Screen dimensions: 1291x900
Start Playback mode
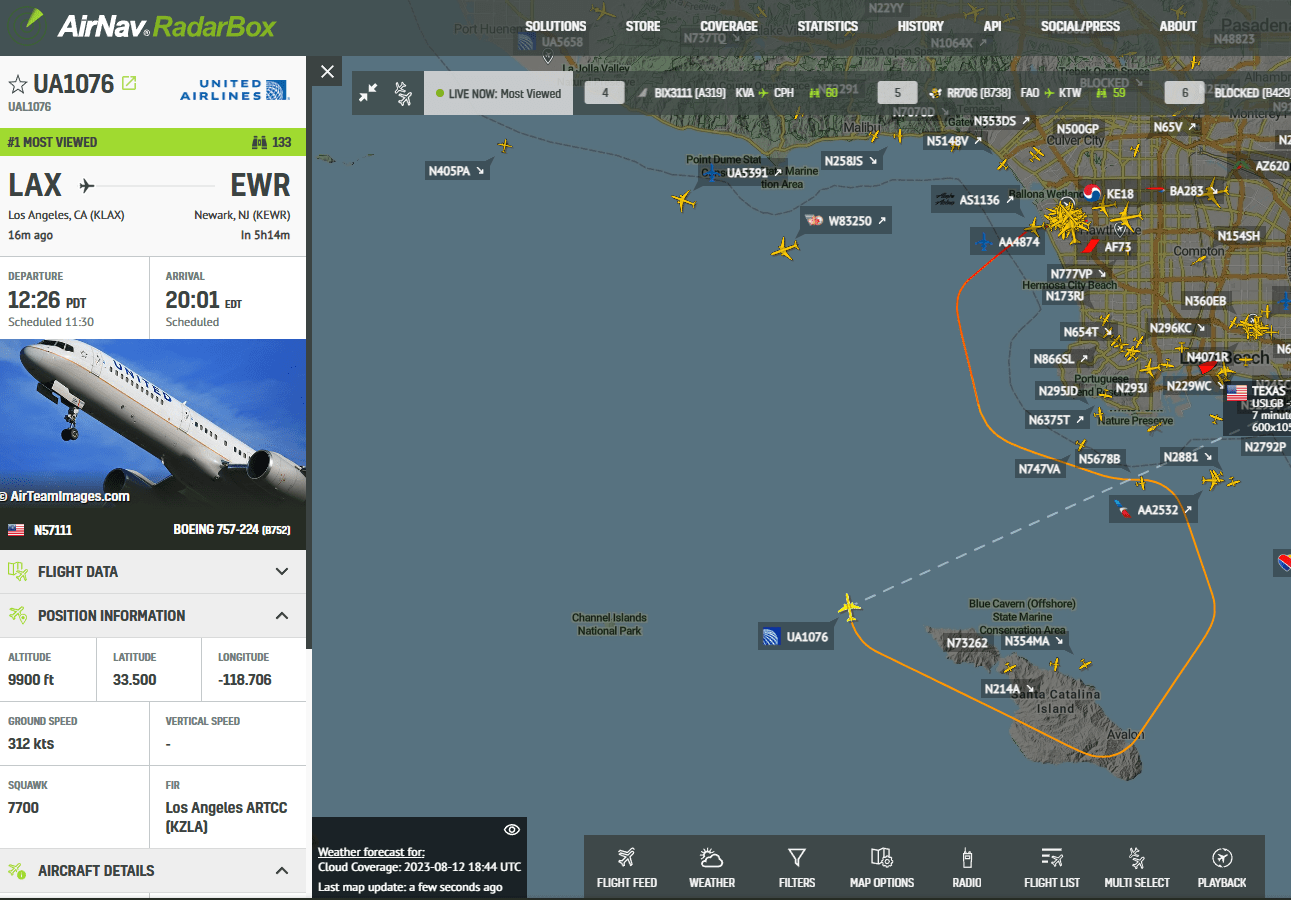(1222, 867)
